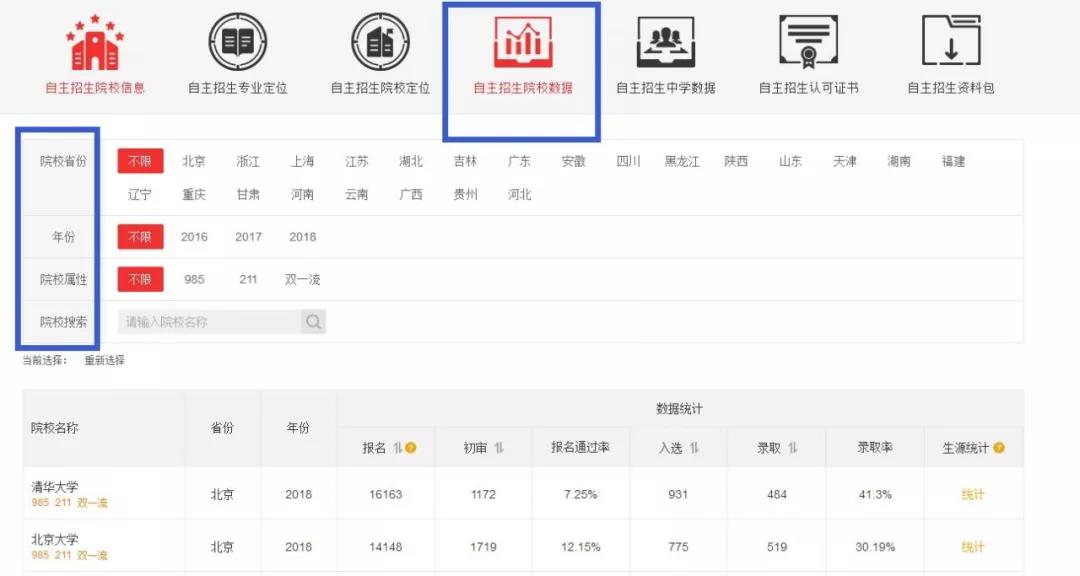Image resolution: width=1080 pixels, height=576 pixels.
Task: Click the help icon beside 报名
Action: pos(410,448)
